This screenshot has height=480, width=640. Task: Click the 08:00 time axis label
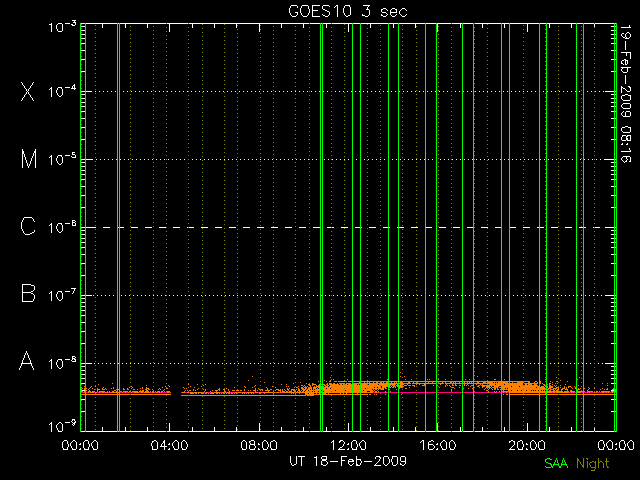pos(259,445)
